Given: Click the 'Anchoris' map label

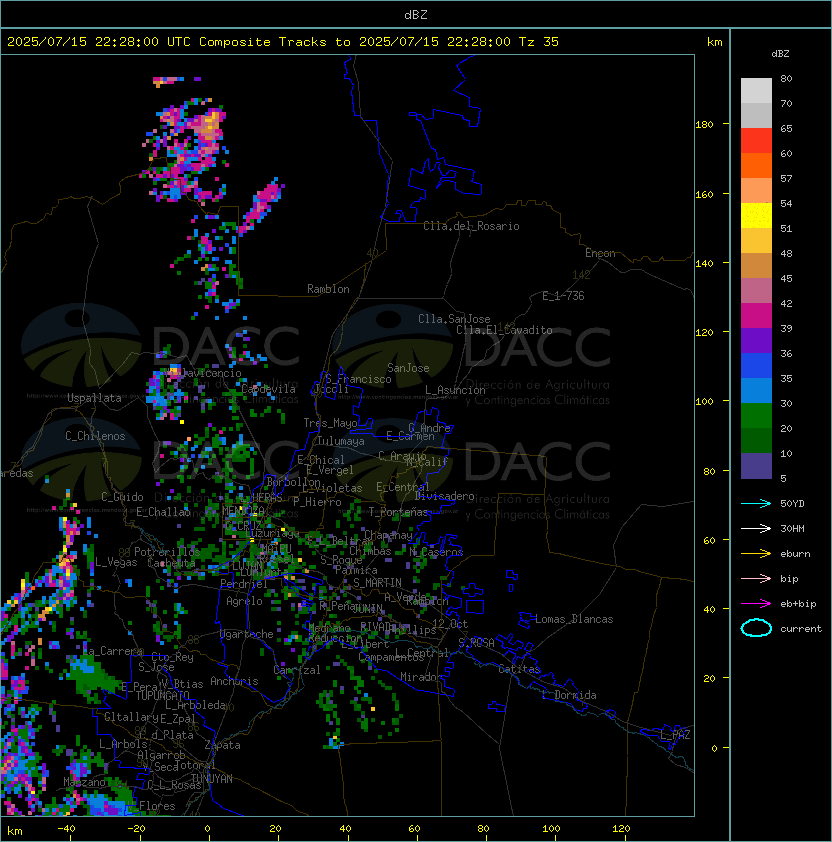Looking at the screenshot, I should (234, 681).
